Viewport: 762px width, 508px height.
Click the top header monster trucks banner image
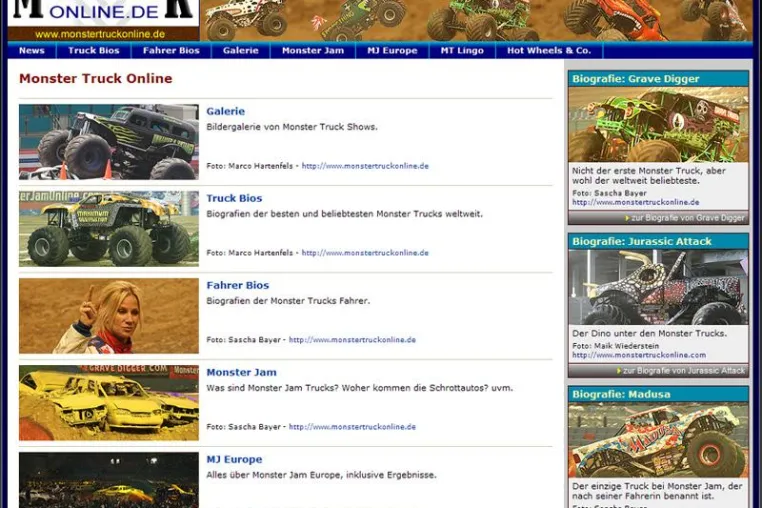(476, 20)
